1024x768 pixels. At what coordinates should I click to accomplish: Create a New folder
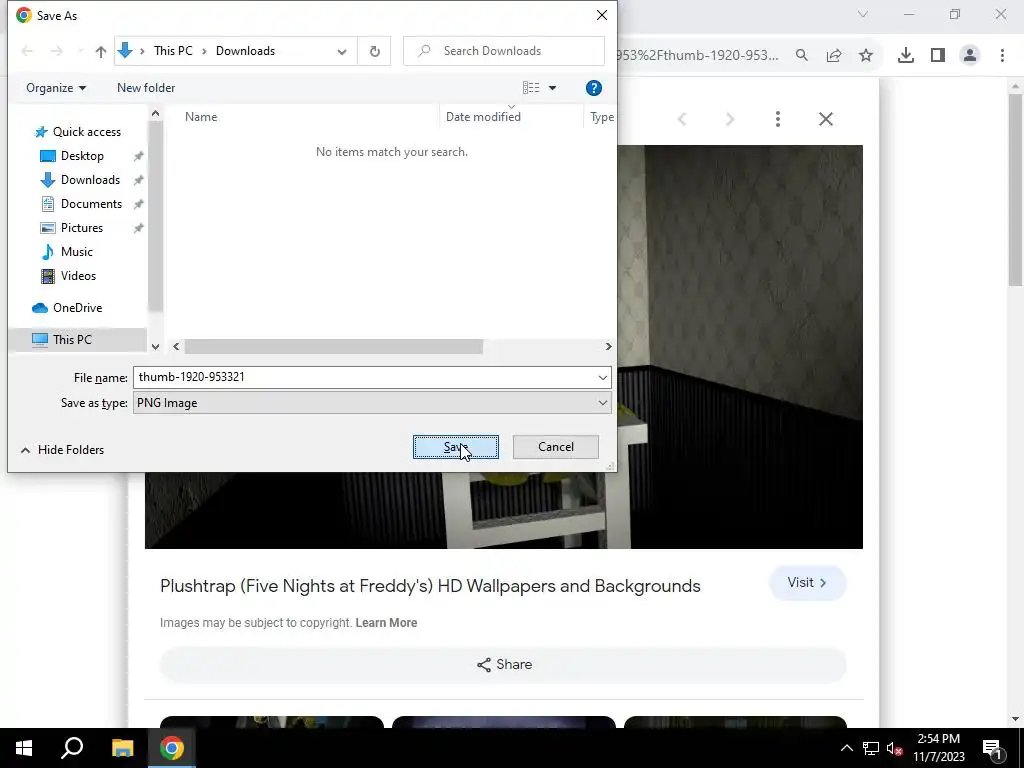click(146, 88)
